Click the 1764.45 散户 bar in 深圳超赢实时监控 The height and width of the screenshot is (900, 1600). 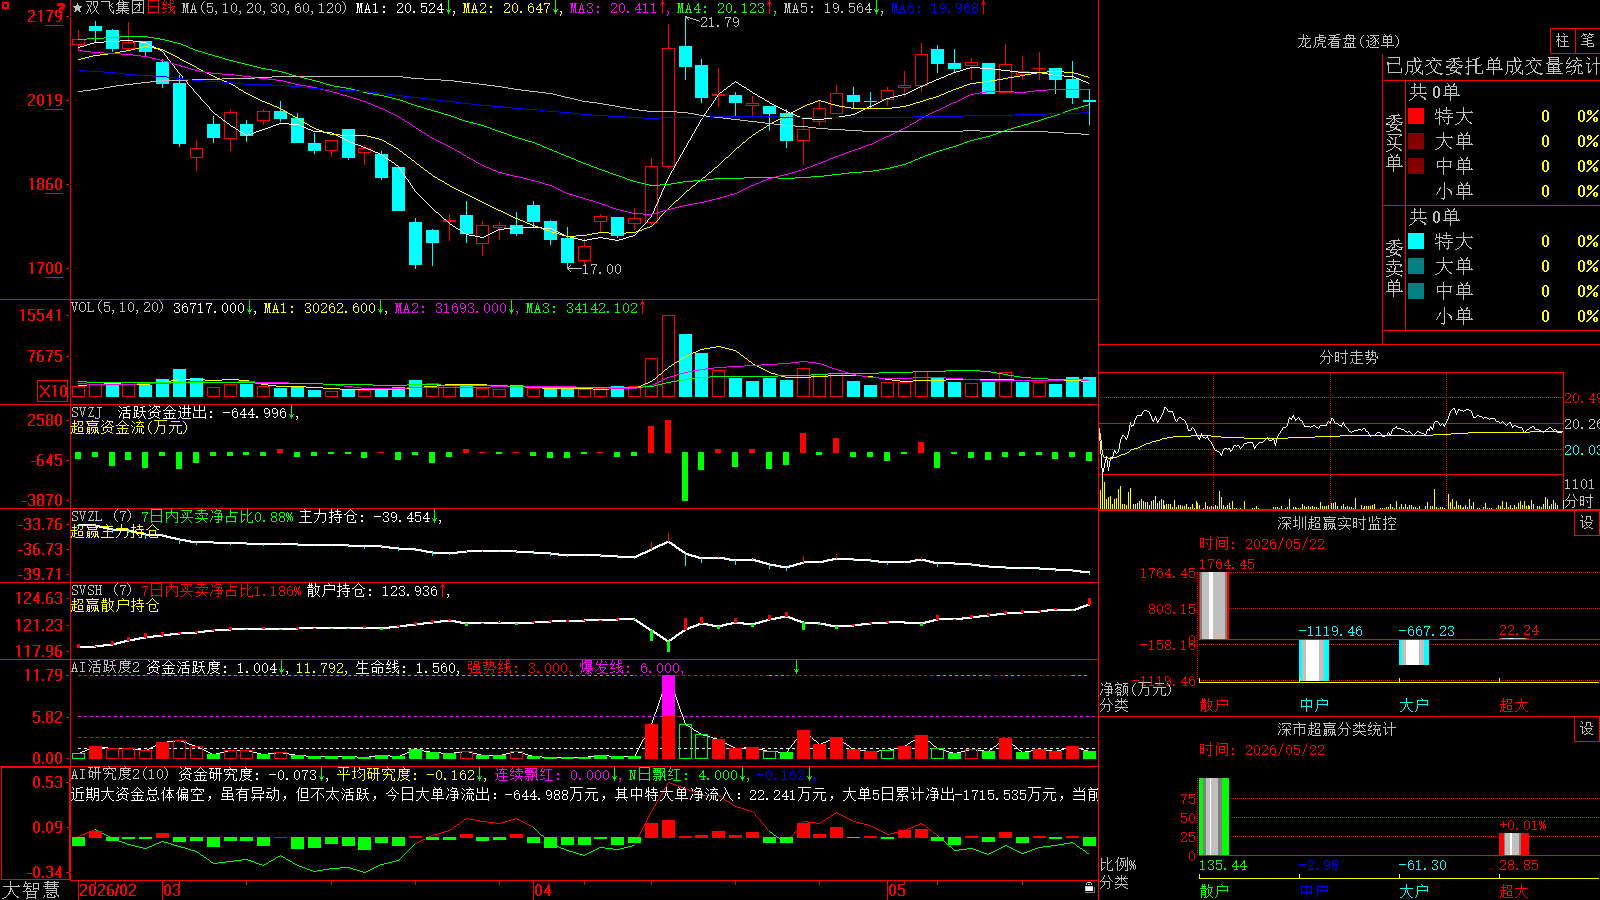pos(1214,605)
